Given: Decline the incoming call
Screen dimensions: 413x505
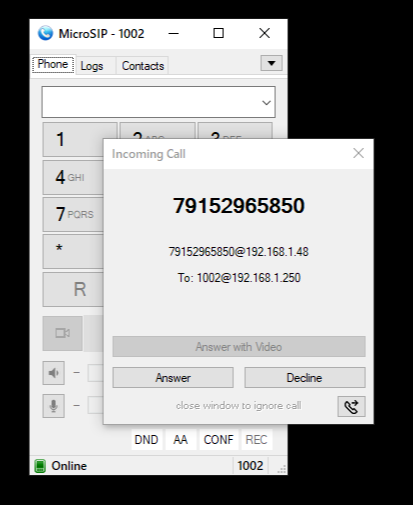Looking at the screenshot, I should (x=305, y=378).
